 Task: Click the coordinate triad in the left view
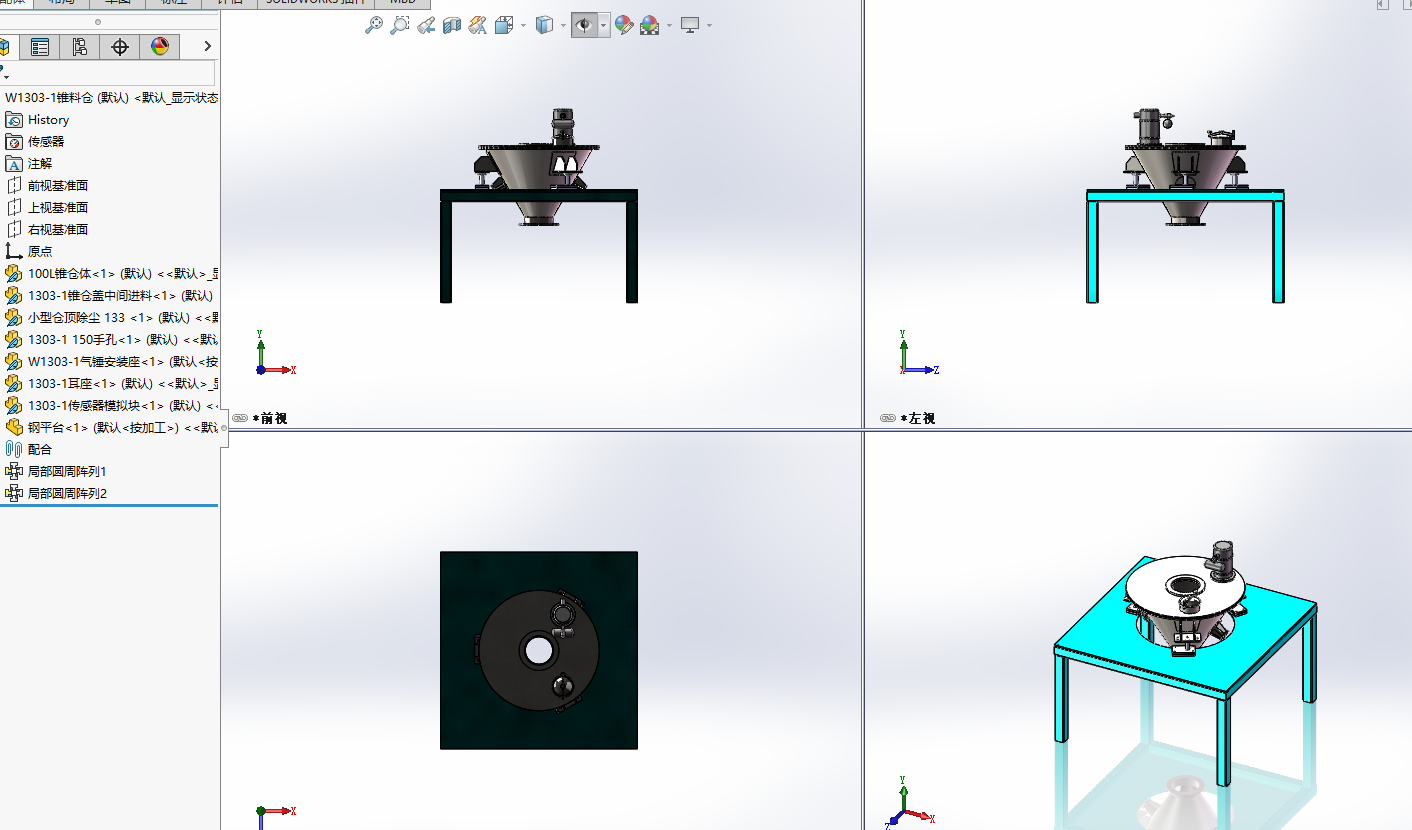(x=919, y=355)
